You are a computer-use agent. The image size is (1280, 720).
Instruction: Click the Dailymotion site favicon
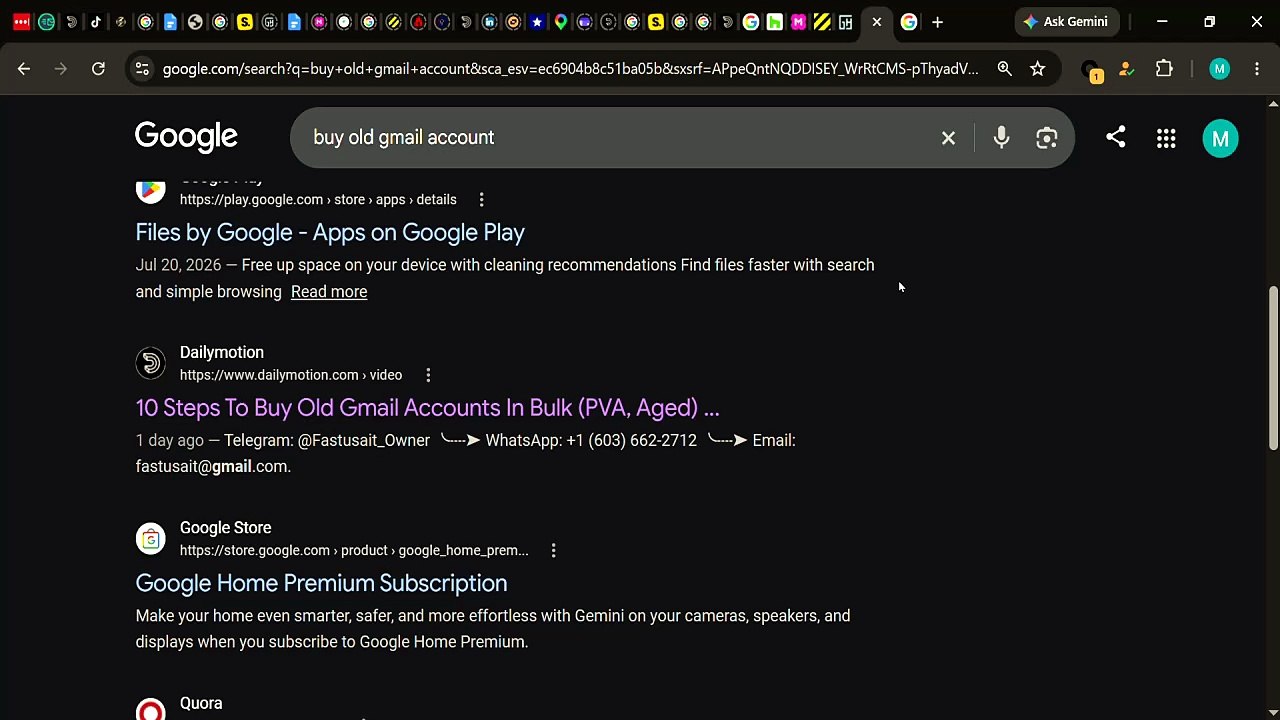point(151,363)
